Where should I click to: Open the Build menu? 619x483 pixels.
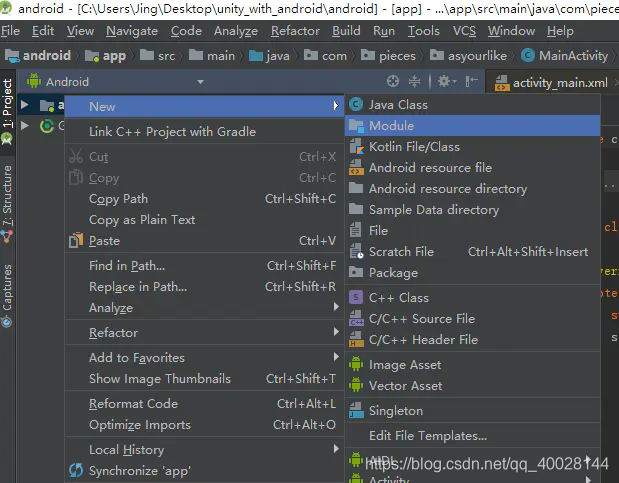346,31
